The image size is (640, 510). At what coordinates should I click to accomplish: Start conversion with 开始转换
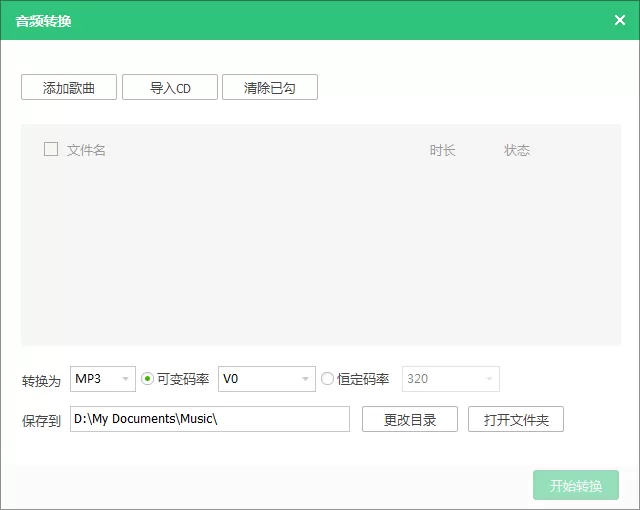point(576,485)
